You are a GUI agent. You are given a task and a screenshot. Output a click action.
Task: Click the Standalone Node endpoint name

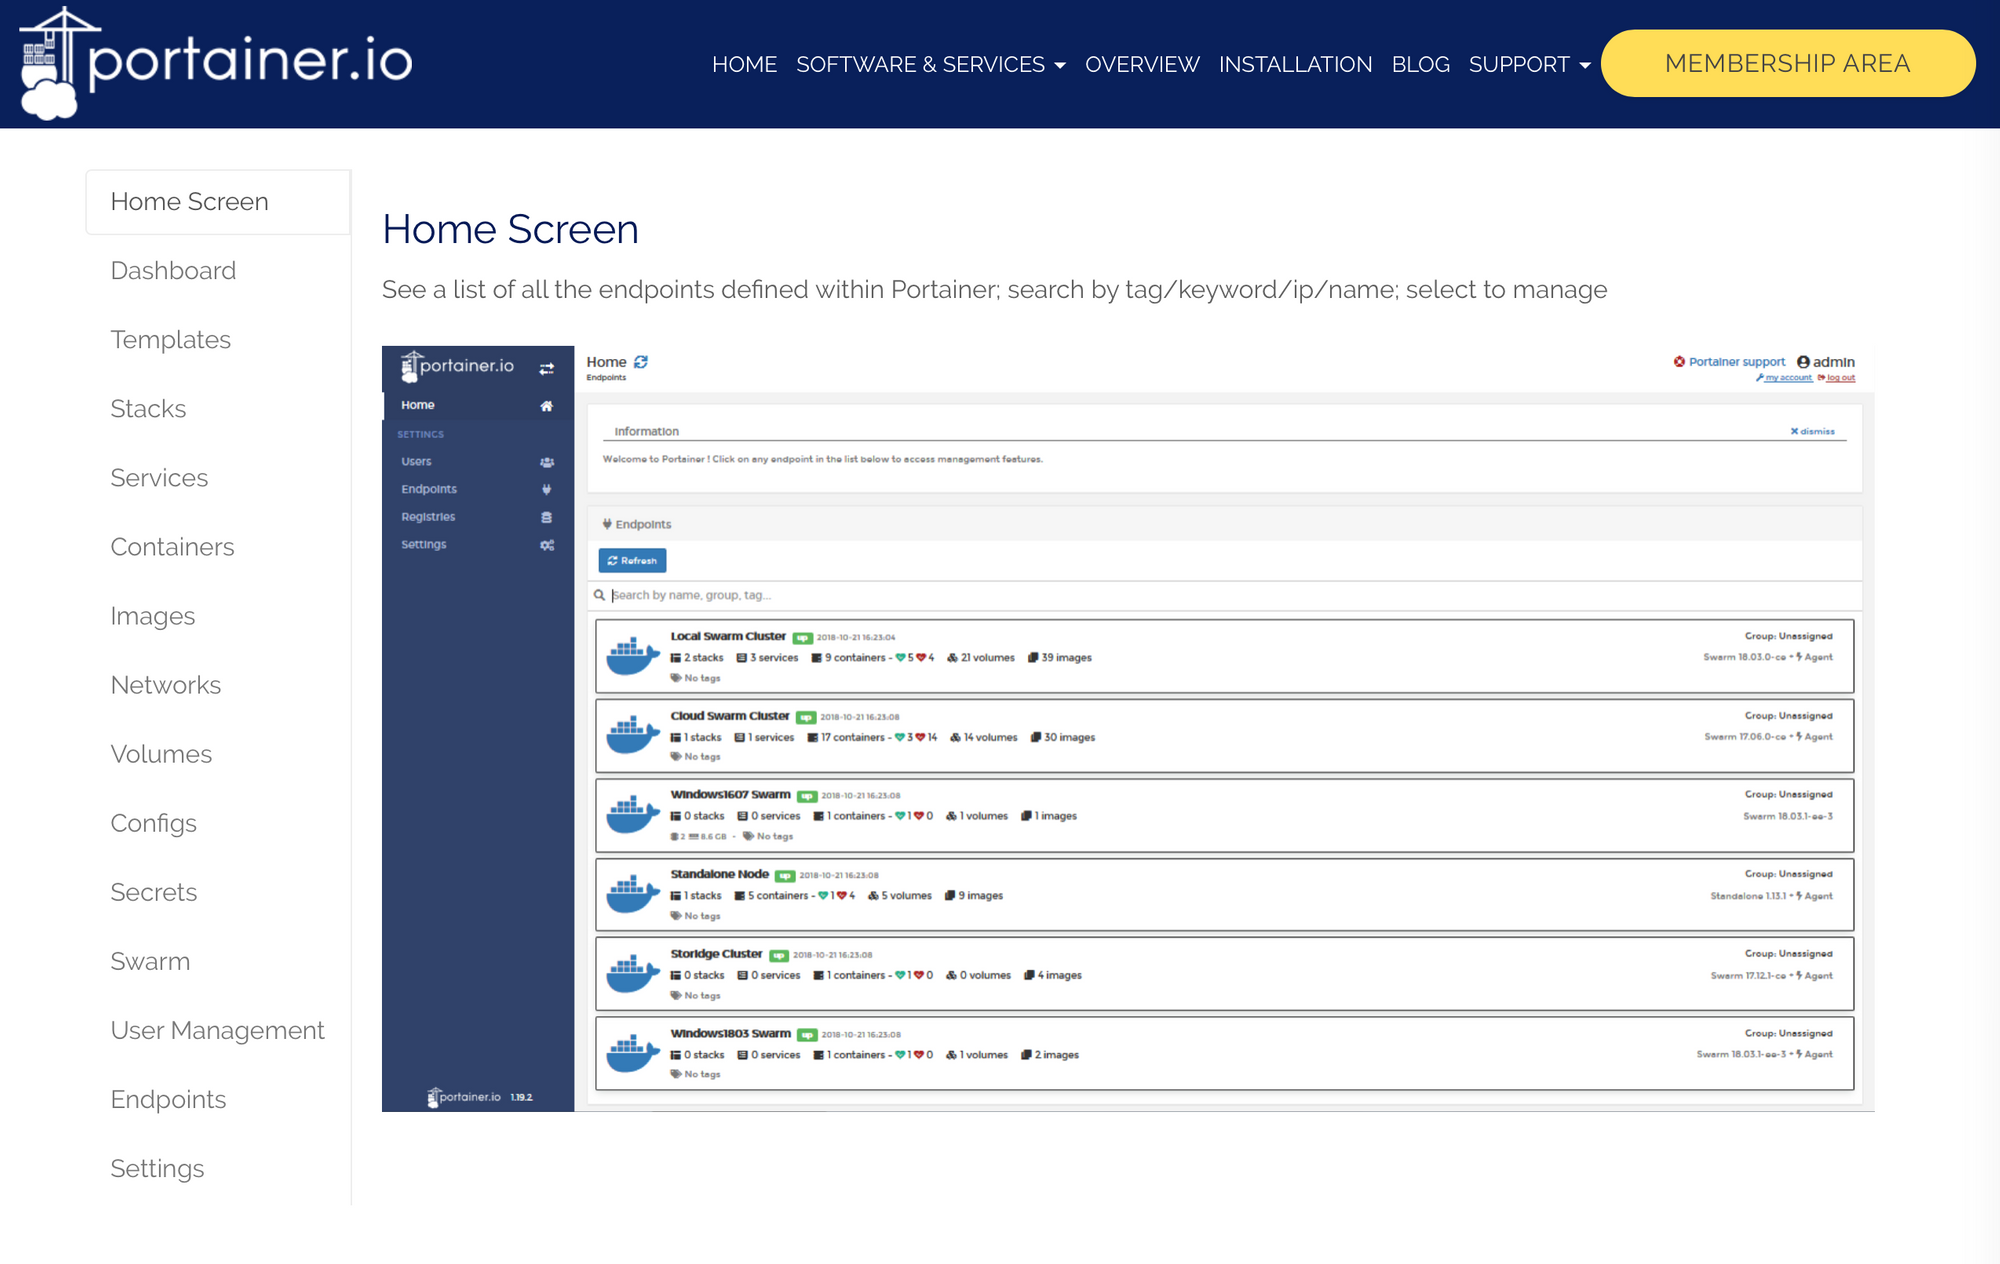tap(719, 874)
